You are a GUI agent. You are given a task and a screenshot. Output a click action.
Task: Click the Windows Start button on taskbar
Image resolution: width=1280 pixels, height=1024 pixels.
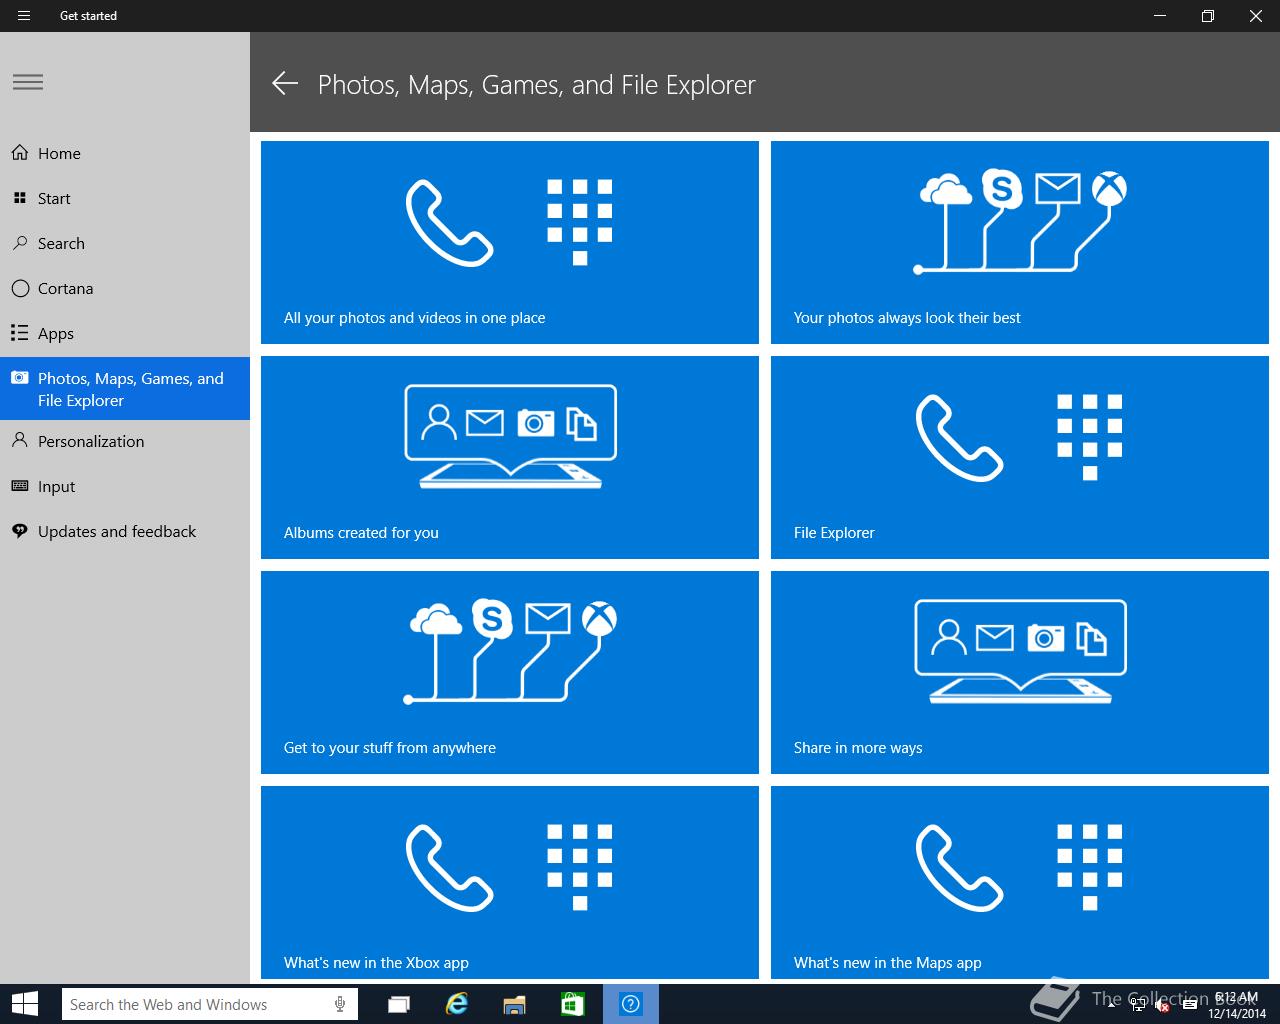(24, 1004)
